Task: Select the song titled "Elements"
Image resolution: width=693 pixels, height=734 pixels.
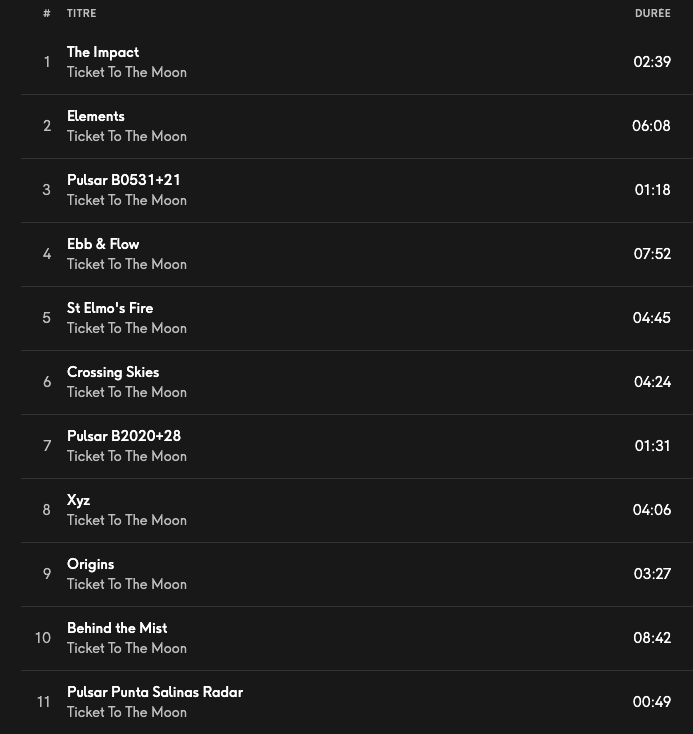Action: pos(96,116)
